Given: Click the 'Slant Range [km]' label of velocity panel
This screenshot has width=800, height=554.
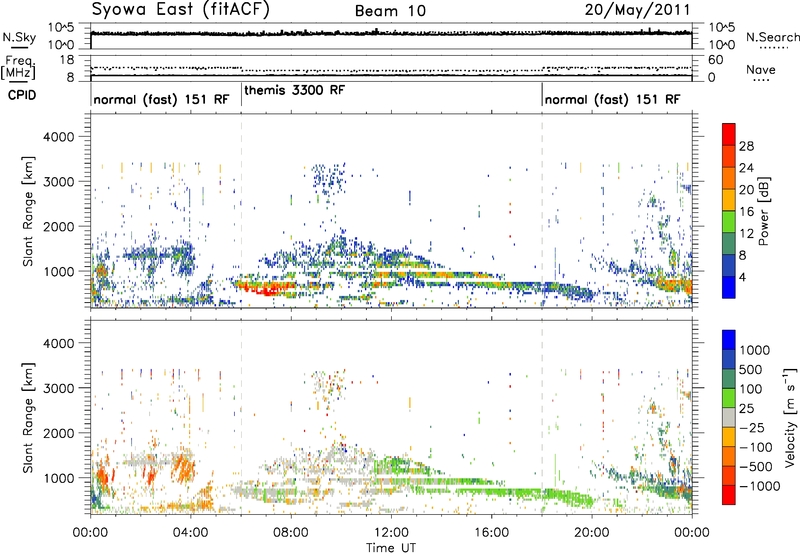Looking at the screenshot, I should 28,418.
